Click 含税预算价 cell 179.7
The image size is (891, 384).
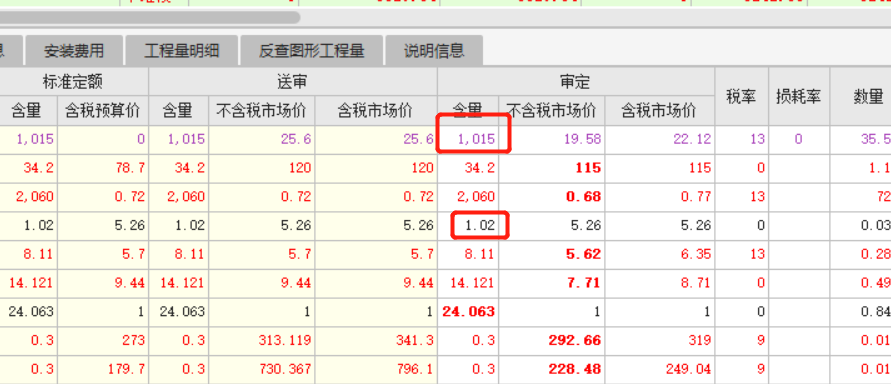tap(103, 370)
